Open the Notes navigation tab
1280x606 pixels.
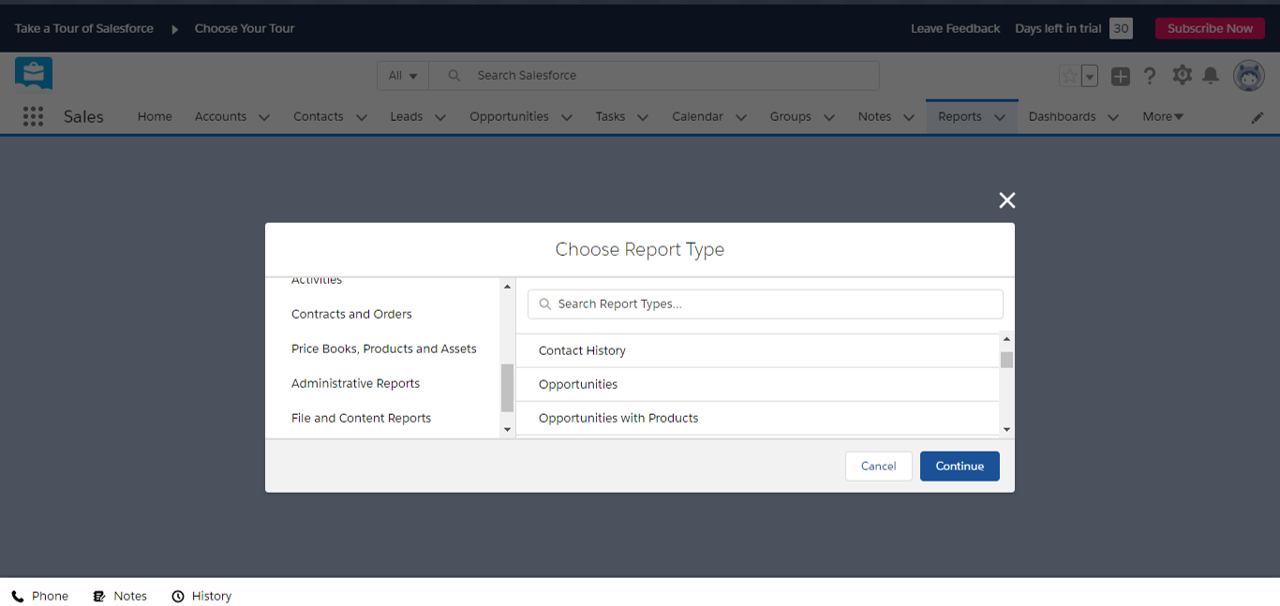(x=874, y=116)
